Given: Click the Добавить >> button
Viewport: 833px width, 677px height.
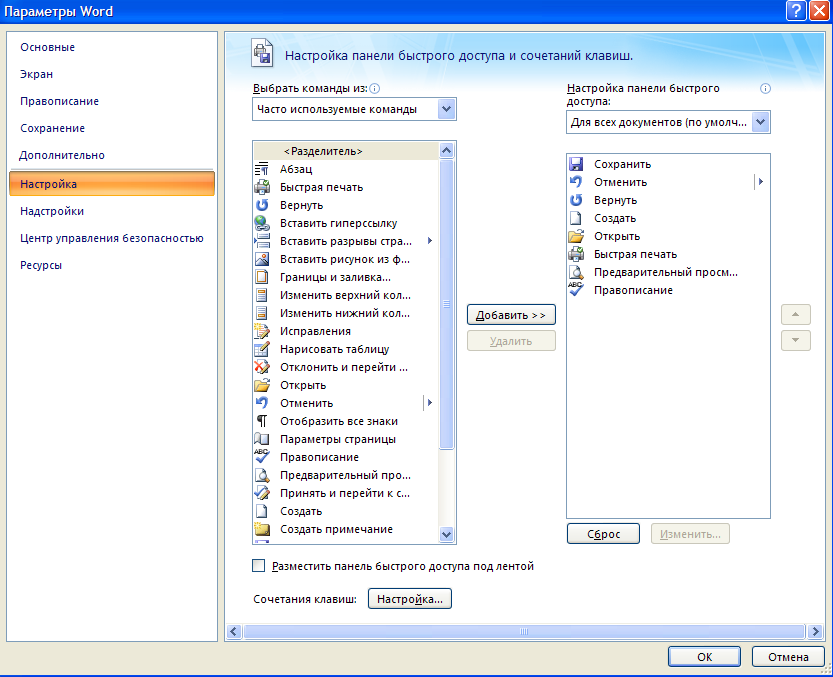Looking at the screenshot, I should pyautogui.click(x=511, y=315).
